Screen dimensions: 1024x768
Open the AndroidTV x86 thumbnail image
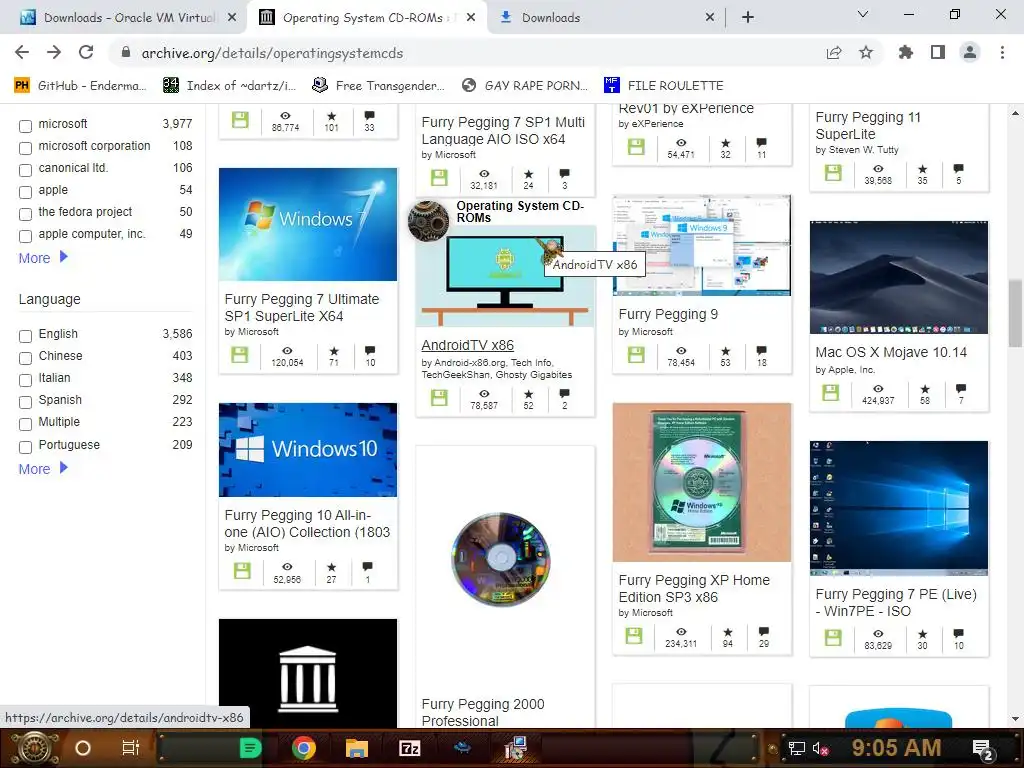point(505,276)
